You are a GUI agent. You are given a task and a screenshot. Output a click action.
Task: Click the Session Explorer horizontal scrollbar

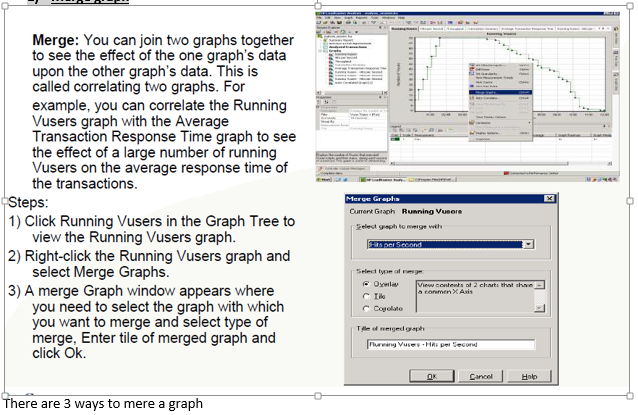351,93
